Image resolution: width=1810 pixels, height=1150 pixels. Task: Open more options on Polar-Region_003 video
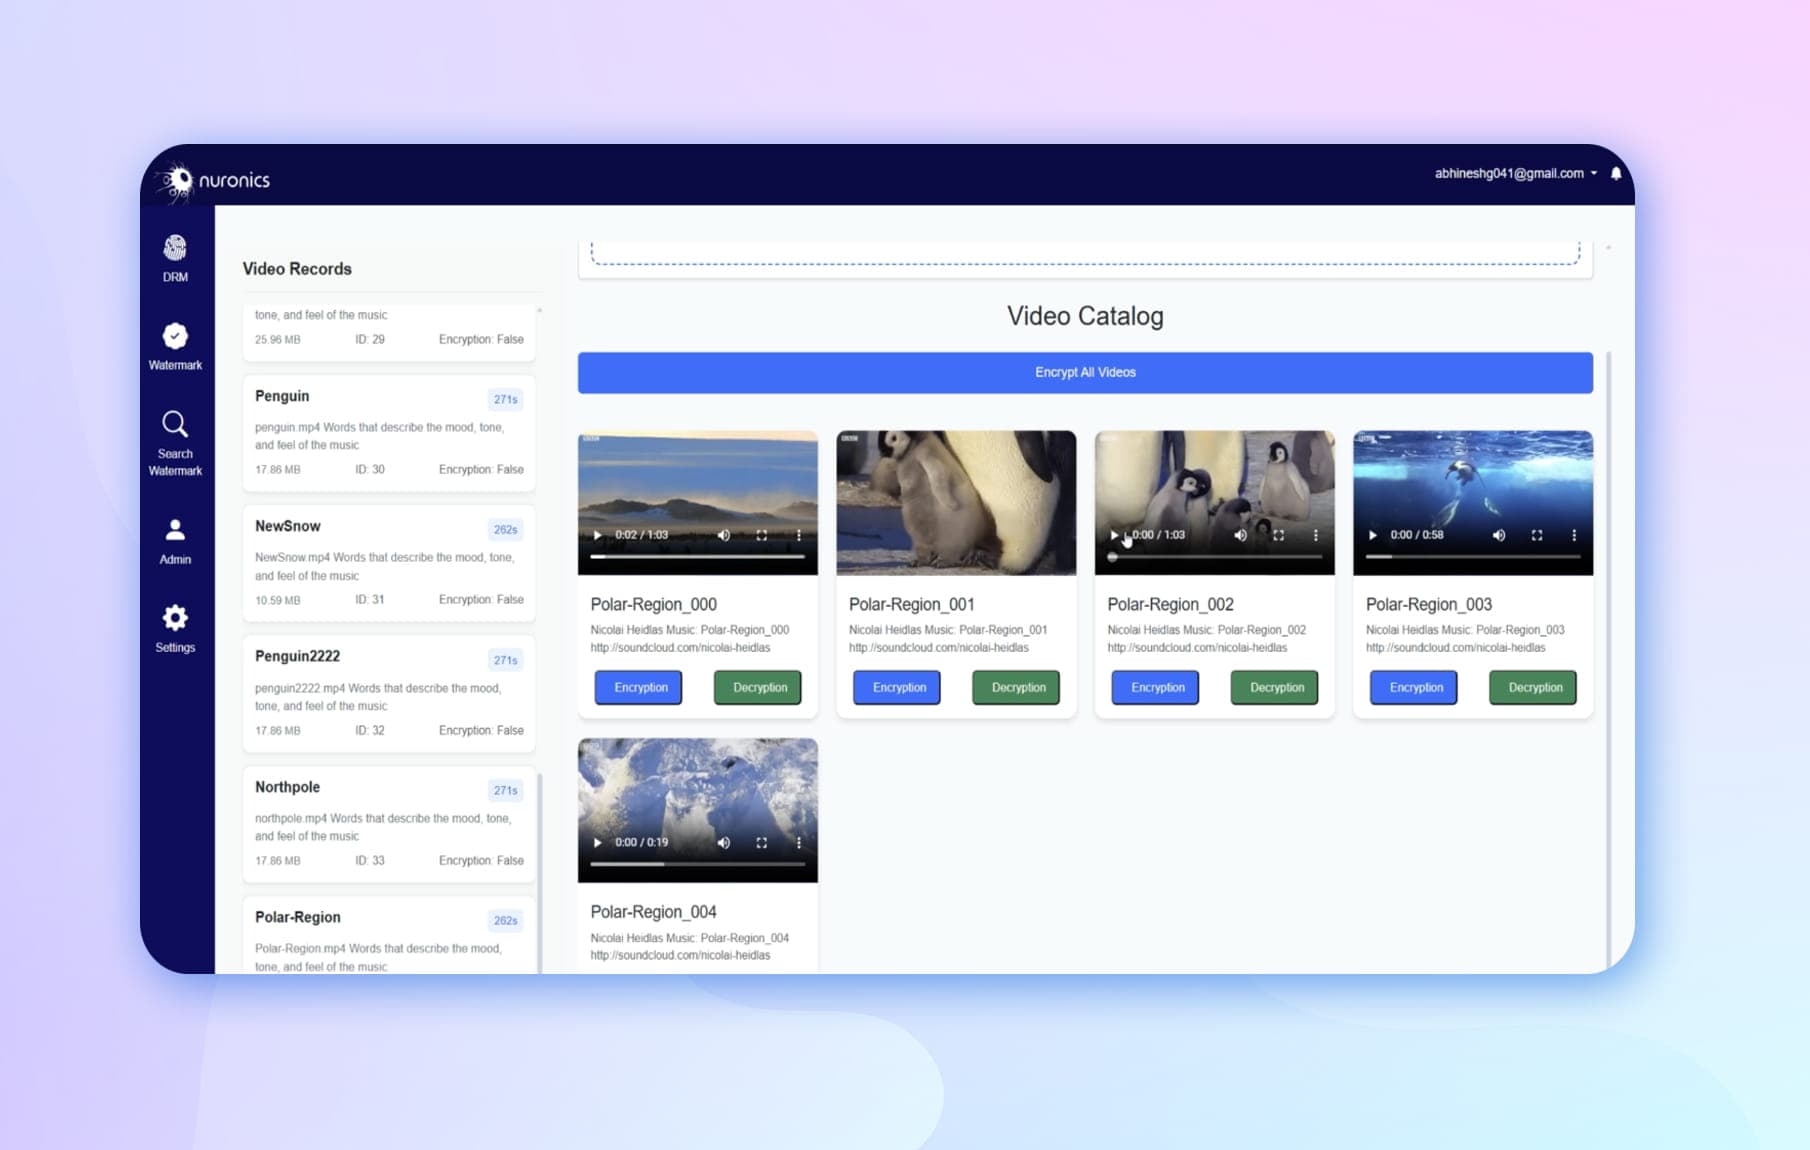click(1574, 535)
